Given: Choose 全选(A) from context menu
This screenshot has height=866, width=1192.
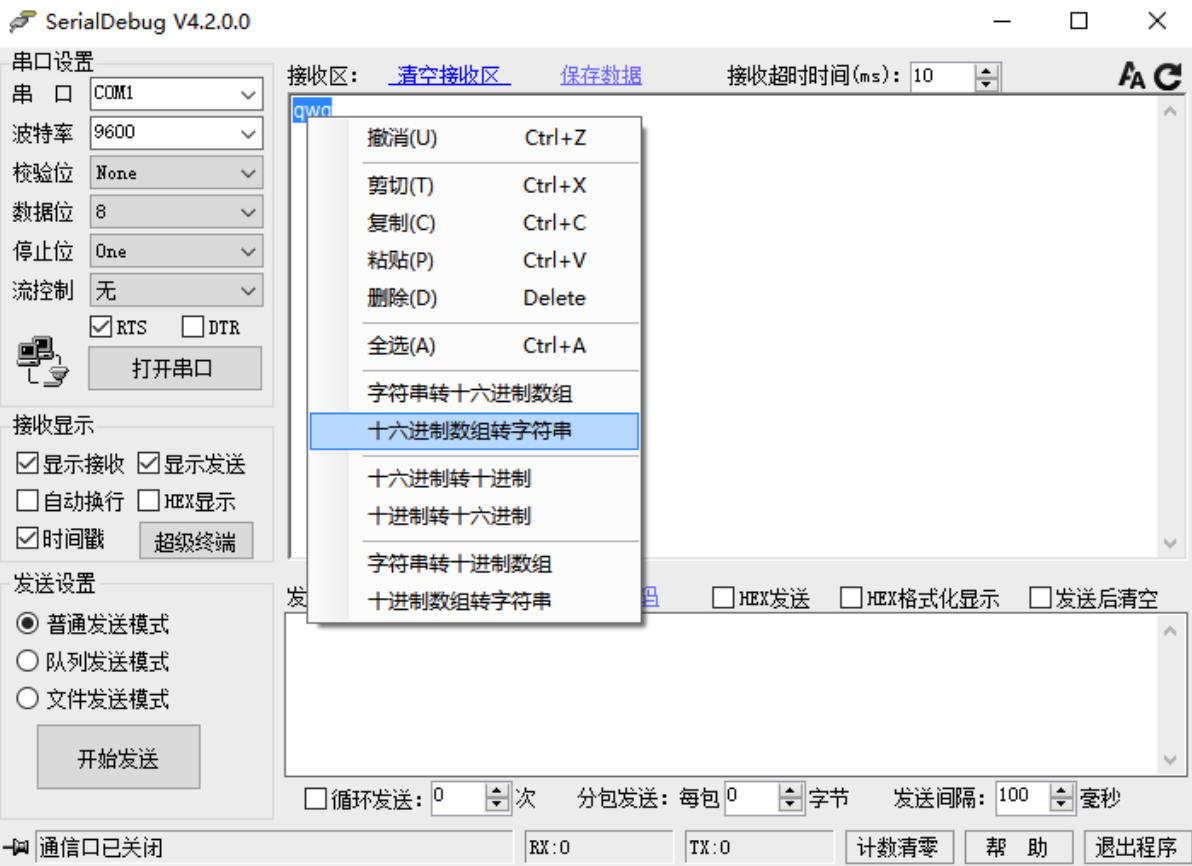Looking at the screenshot, I should 474,346.
